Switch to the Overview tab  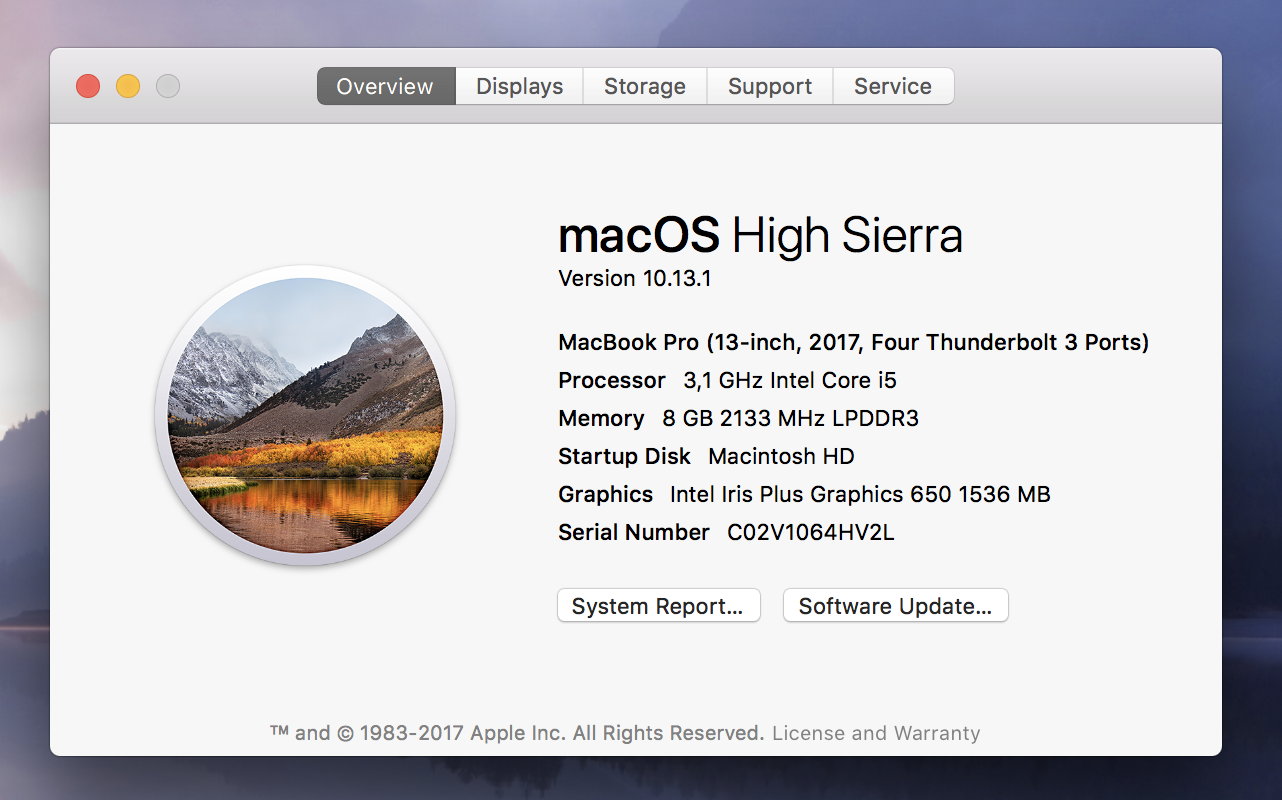pos(386,86)
